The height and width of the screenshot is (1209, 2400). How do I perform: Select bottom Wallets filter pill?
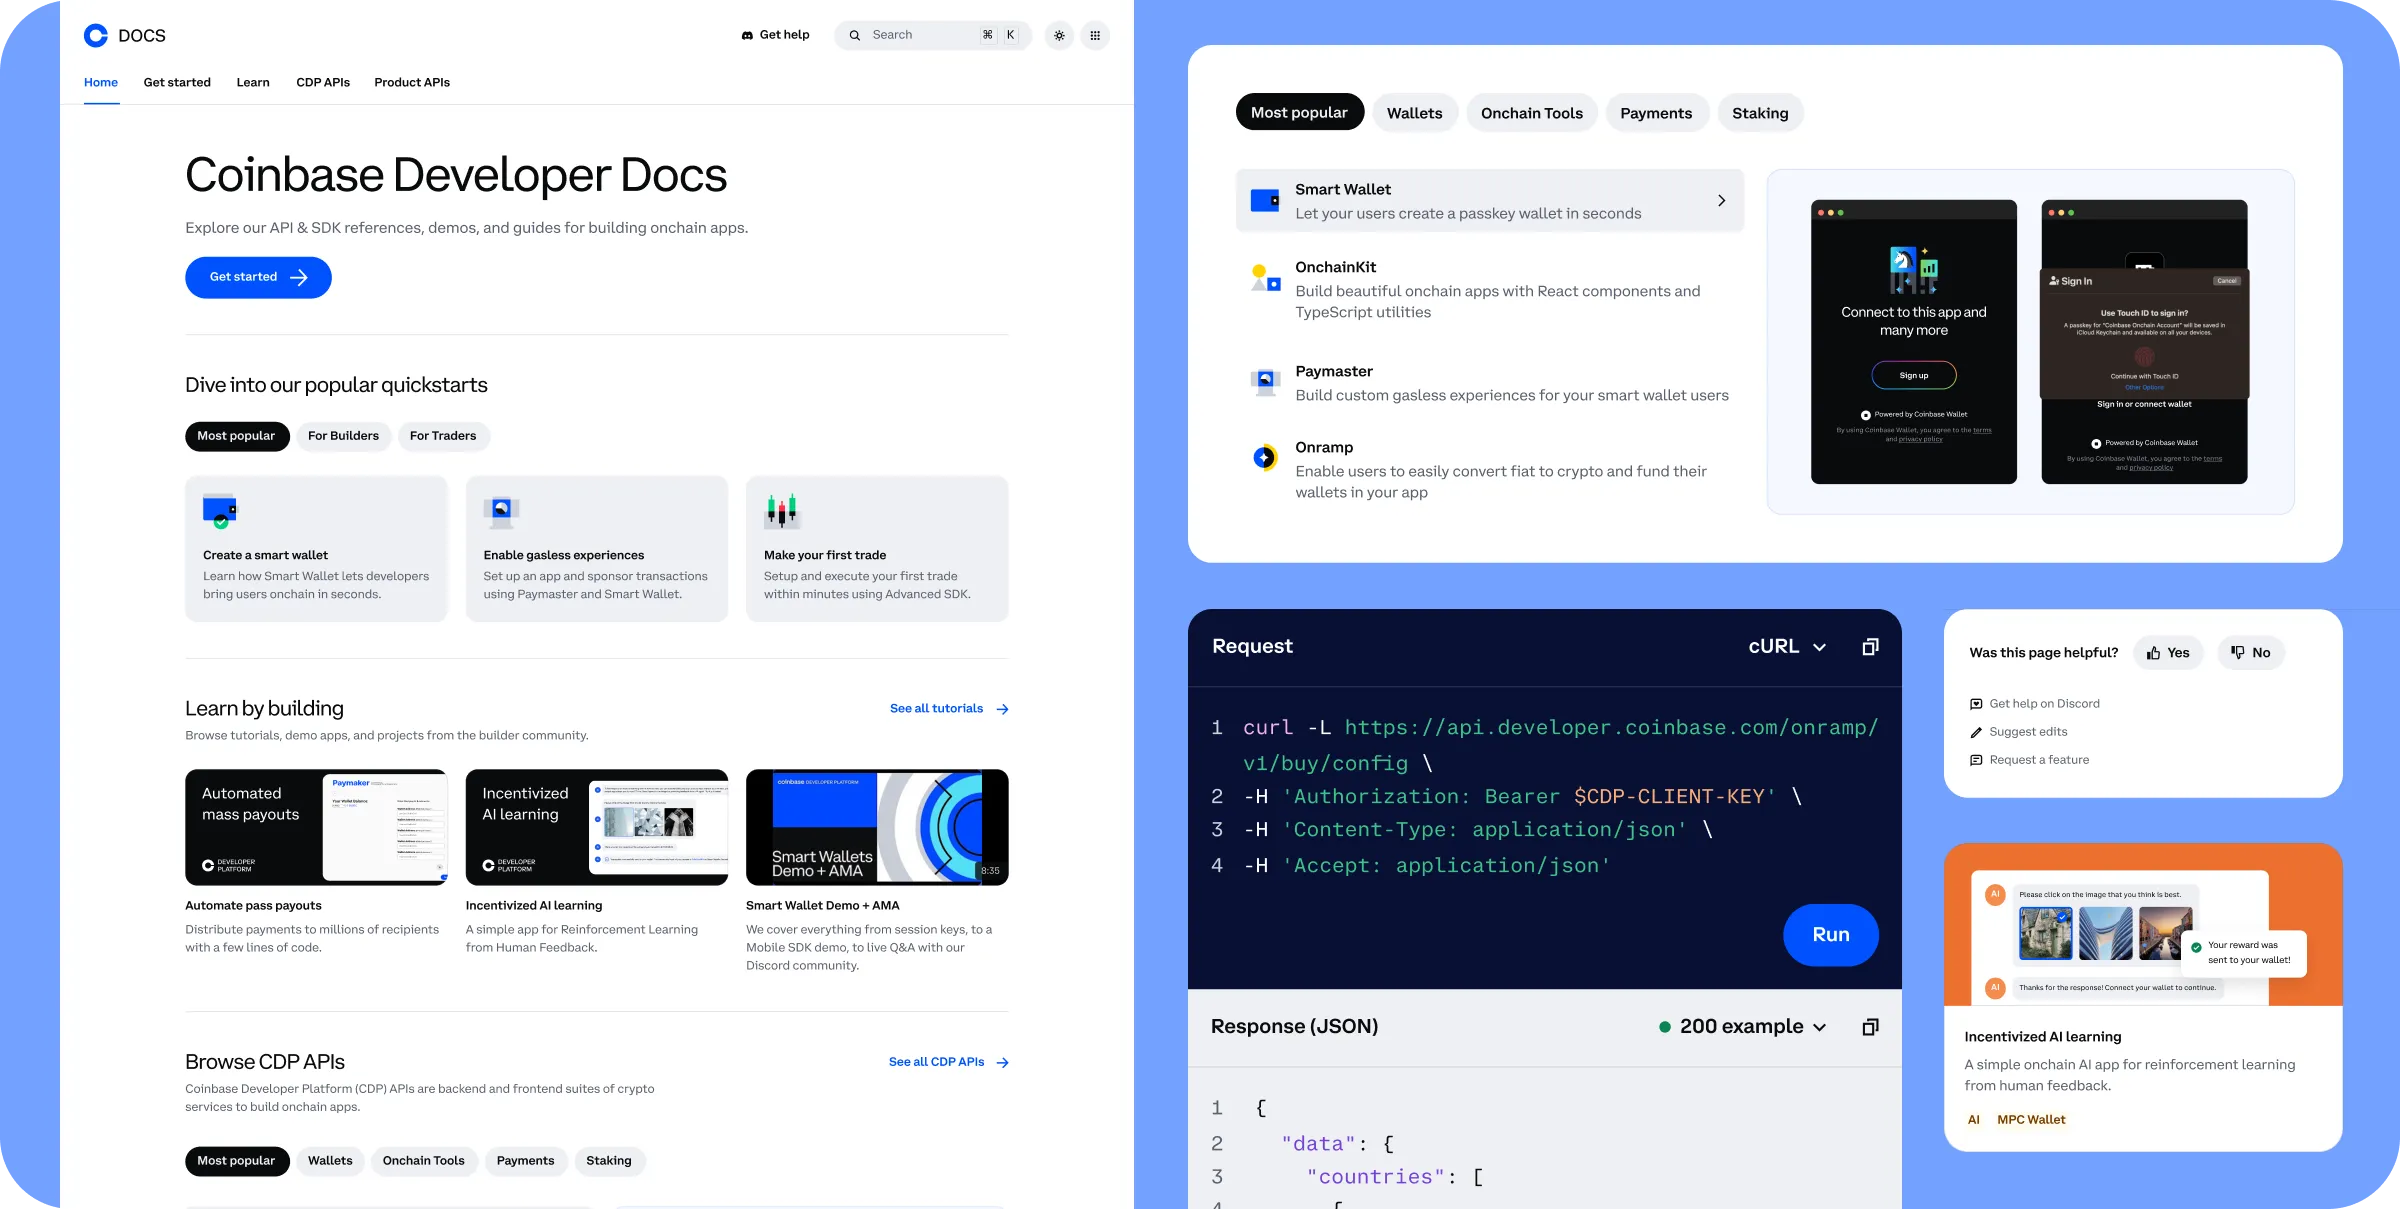click(x=330, y=1161)
